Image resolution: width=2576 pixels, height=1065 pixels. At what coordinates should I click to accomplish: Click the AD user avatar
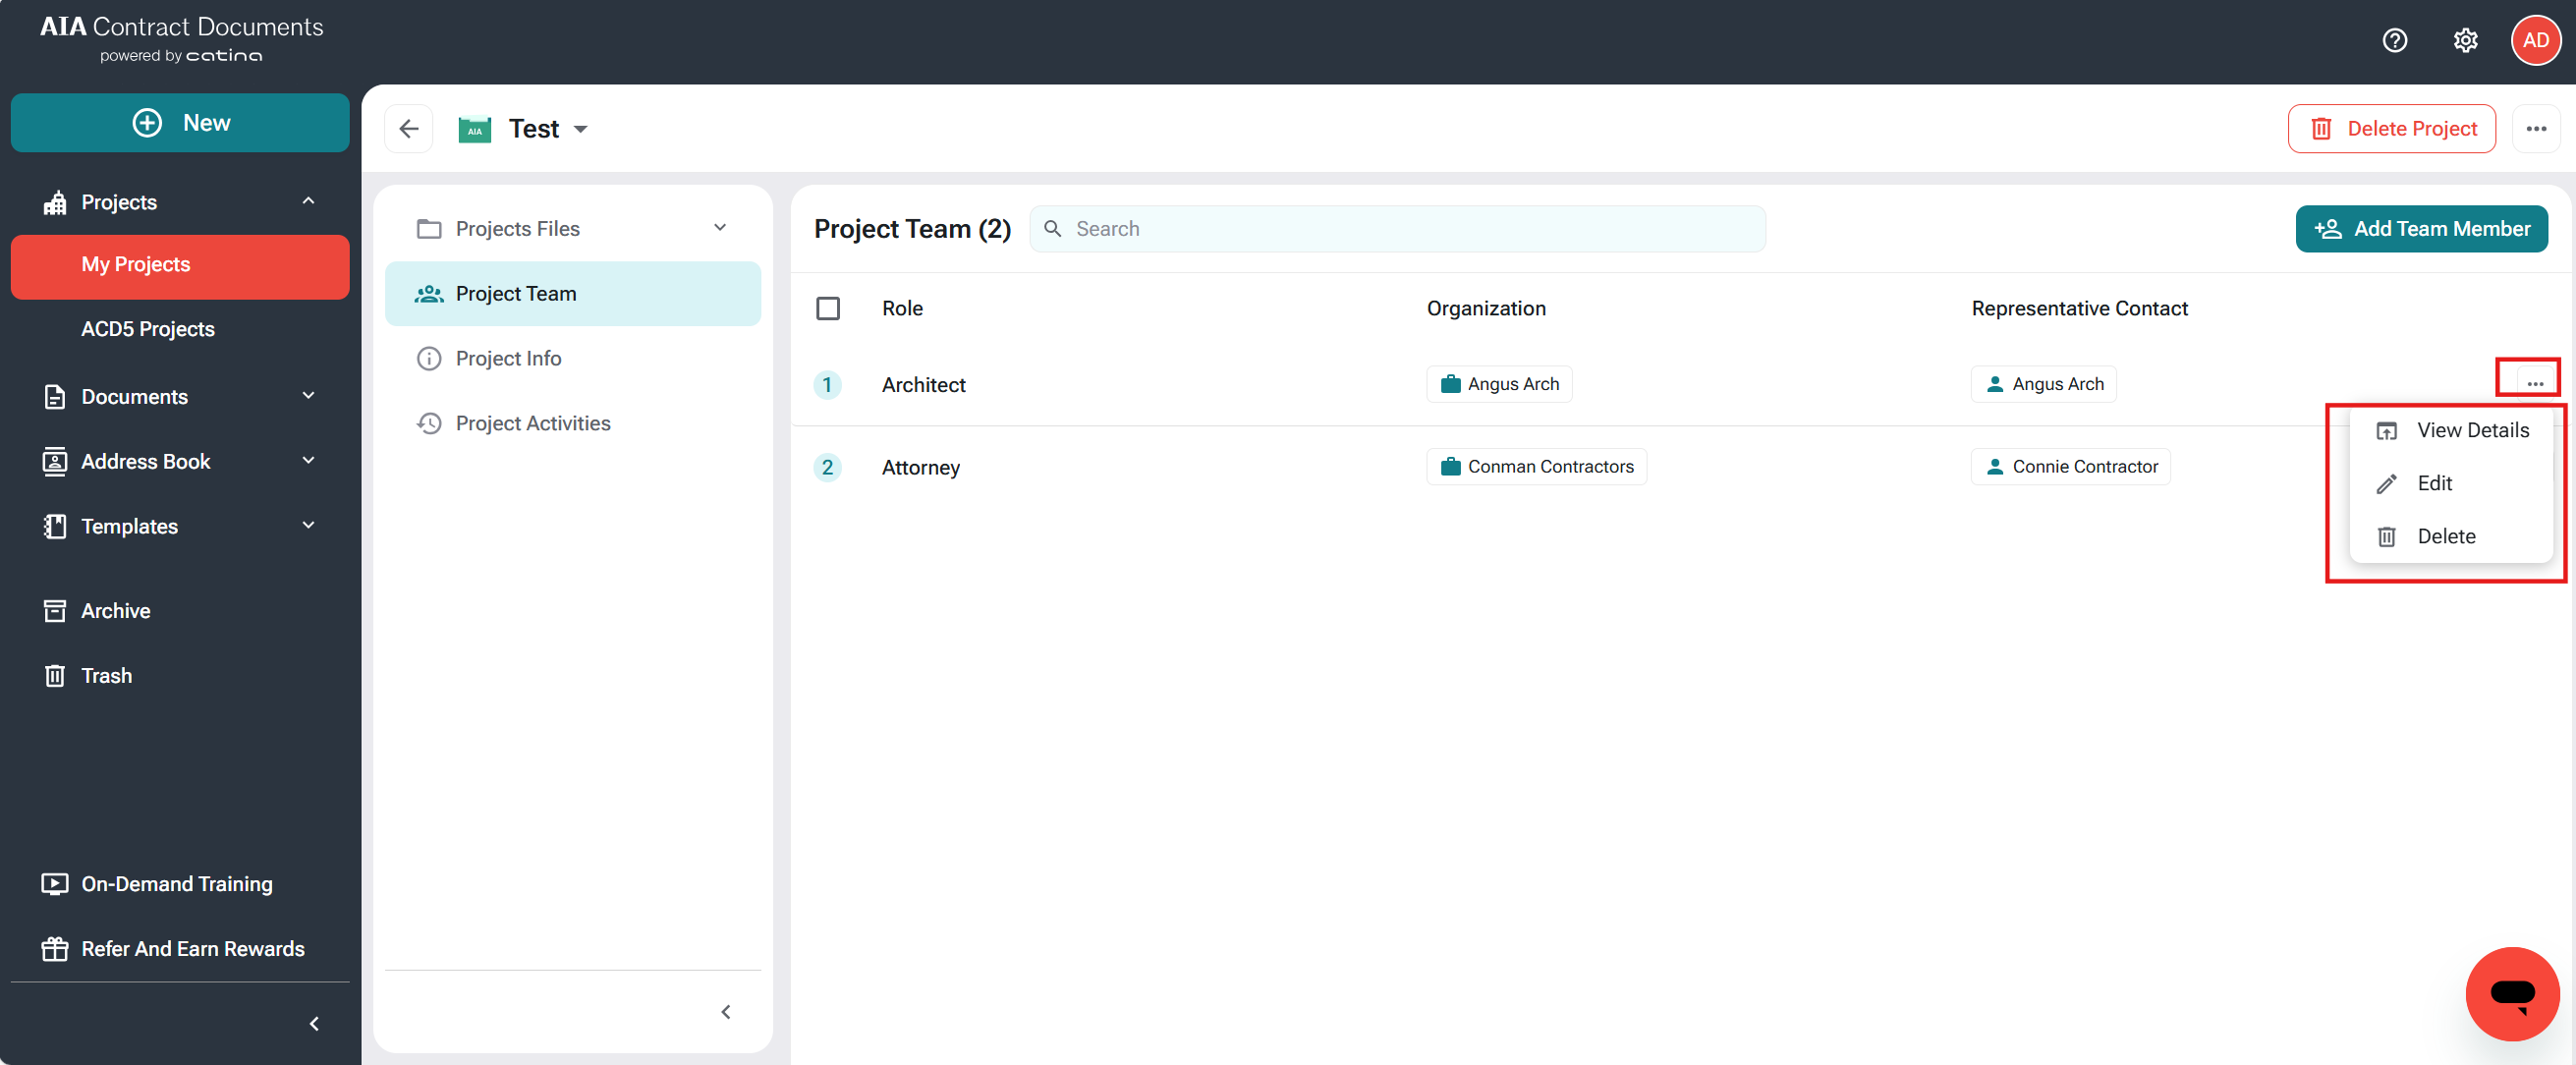2535,40
